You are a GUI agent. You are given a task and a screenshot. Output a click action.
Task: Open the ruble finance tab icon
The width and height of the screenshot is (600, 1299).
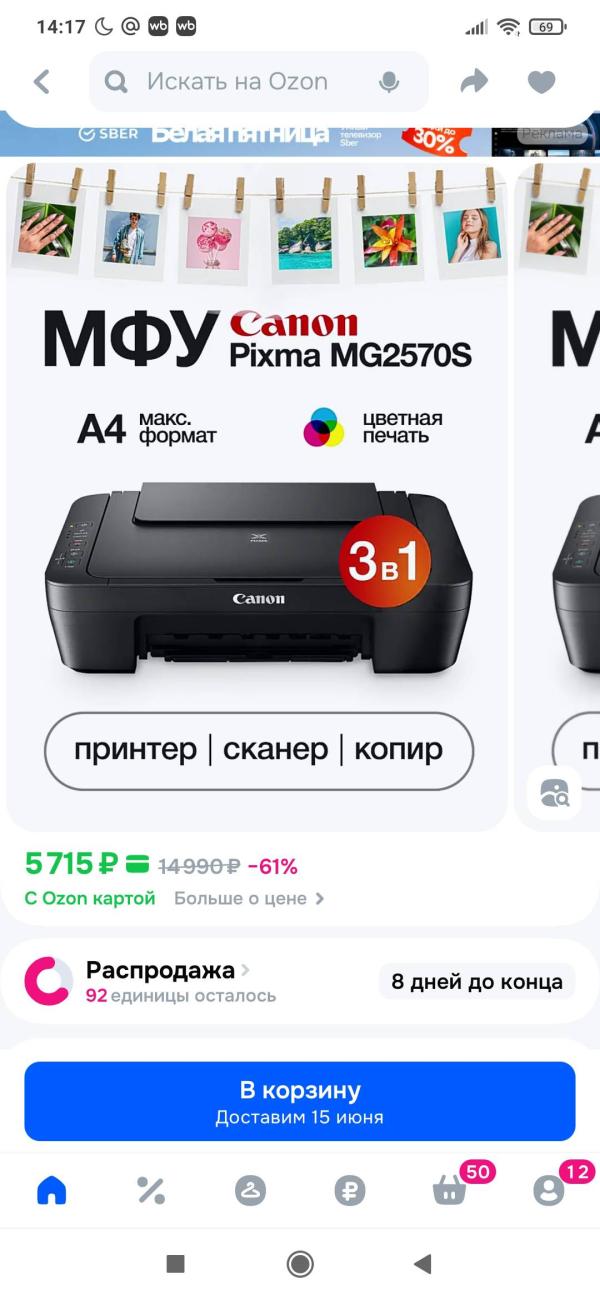(350, 1190)
